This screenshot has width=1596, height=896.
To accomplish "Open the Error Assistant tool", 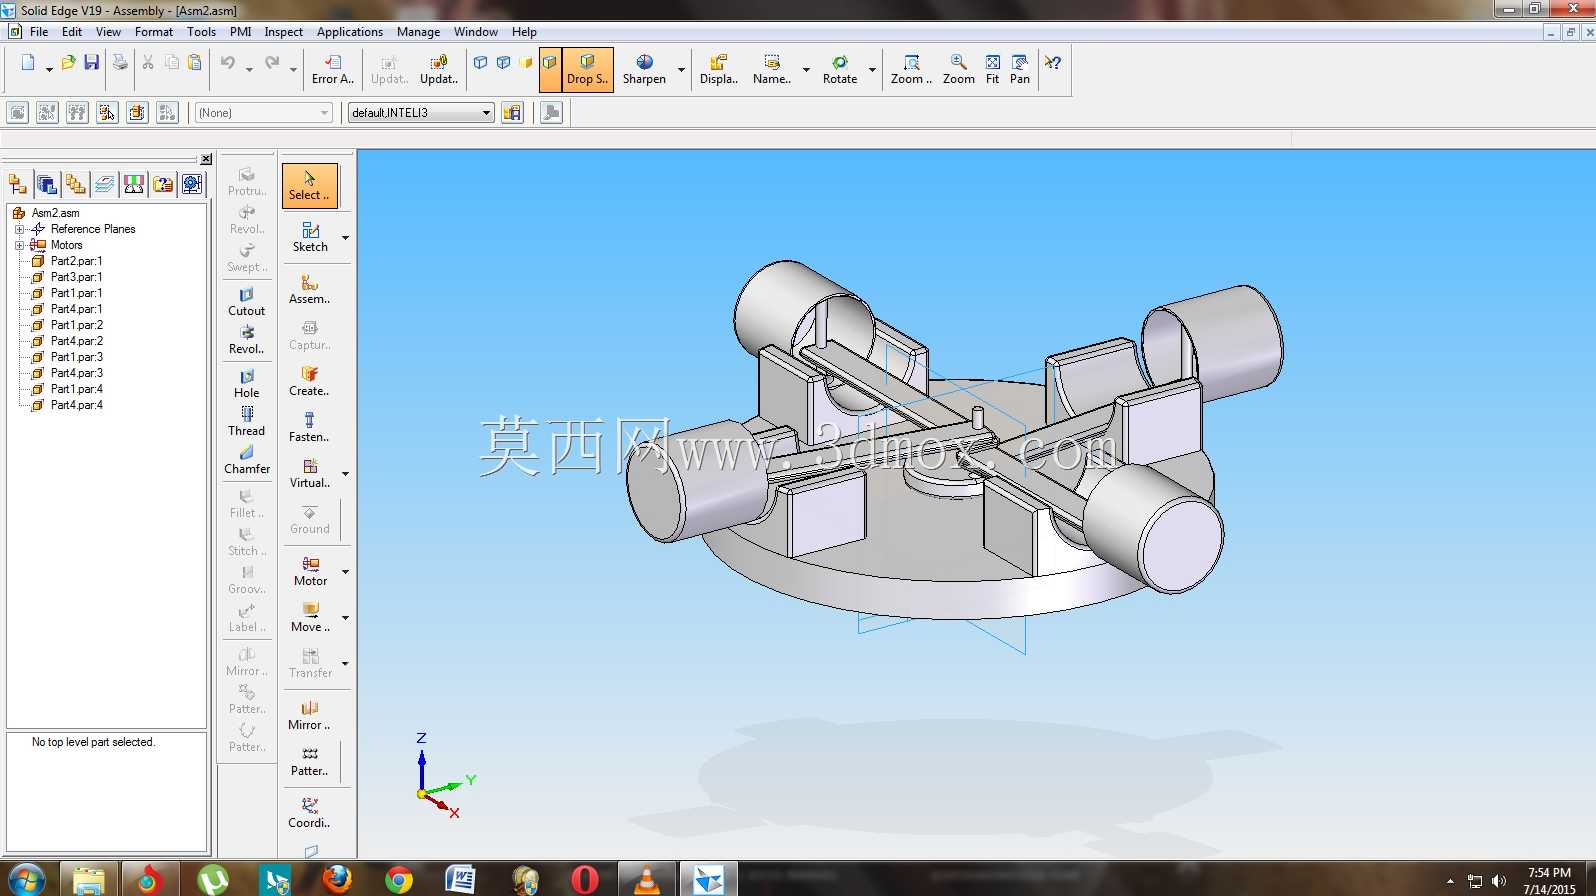I will pyautogui.click(x=333, y=70).
